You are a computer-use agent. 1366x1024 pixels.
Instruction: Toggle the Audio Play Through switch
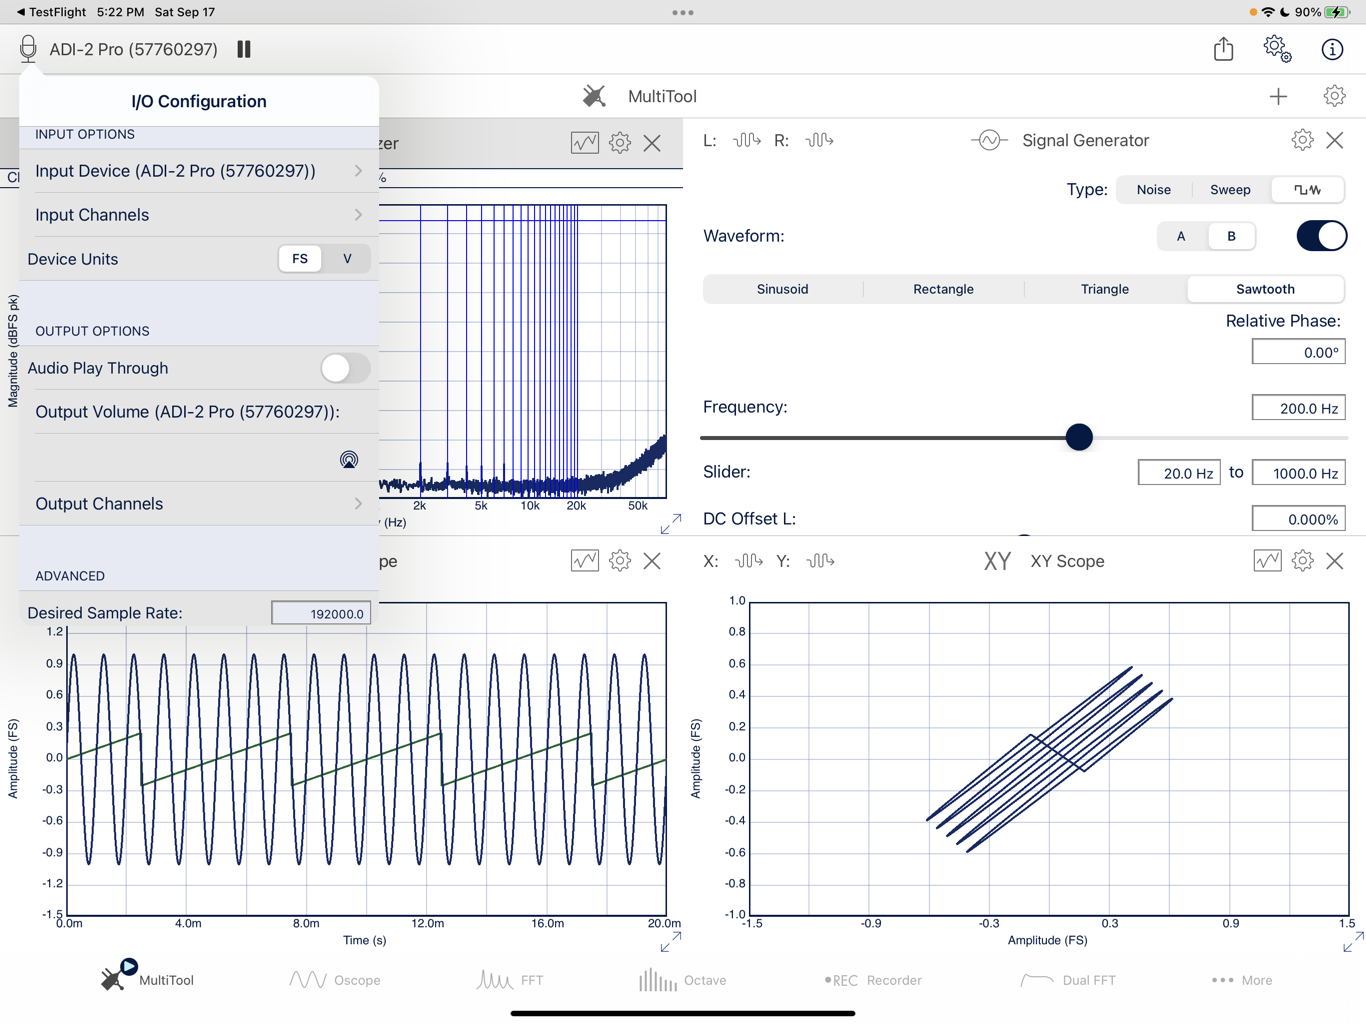pos(345,368)
